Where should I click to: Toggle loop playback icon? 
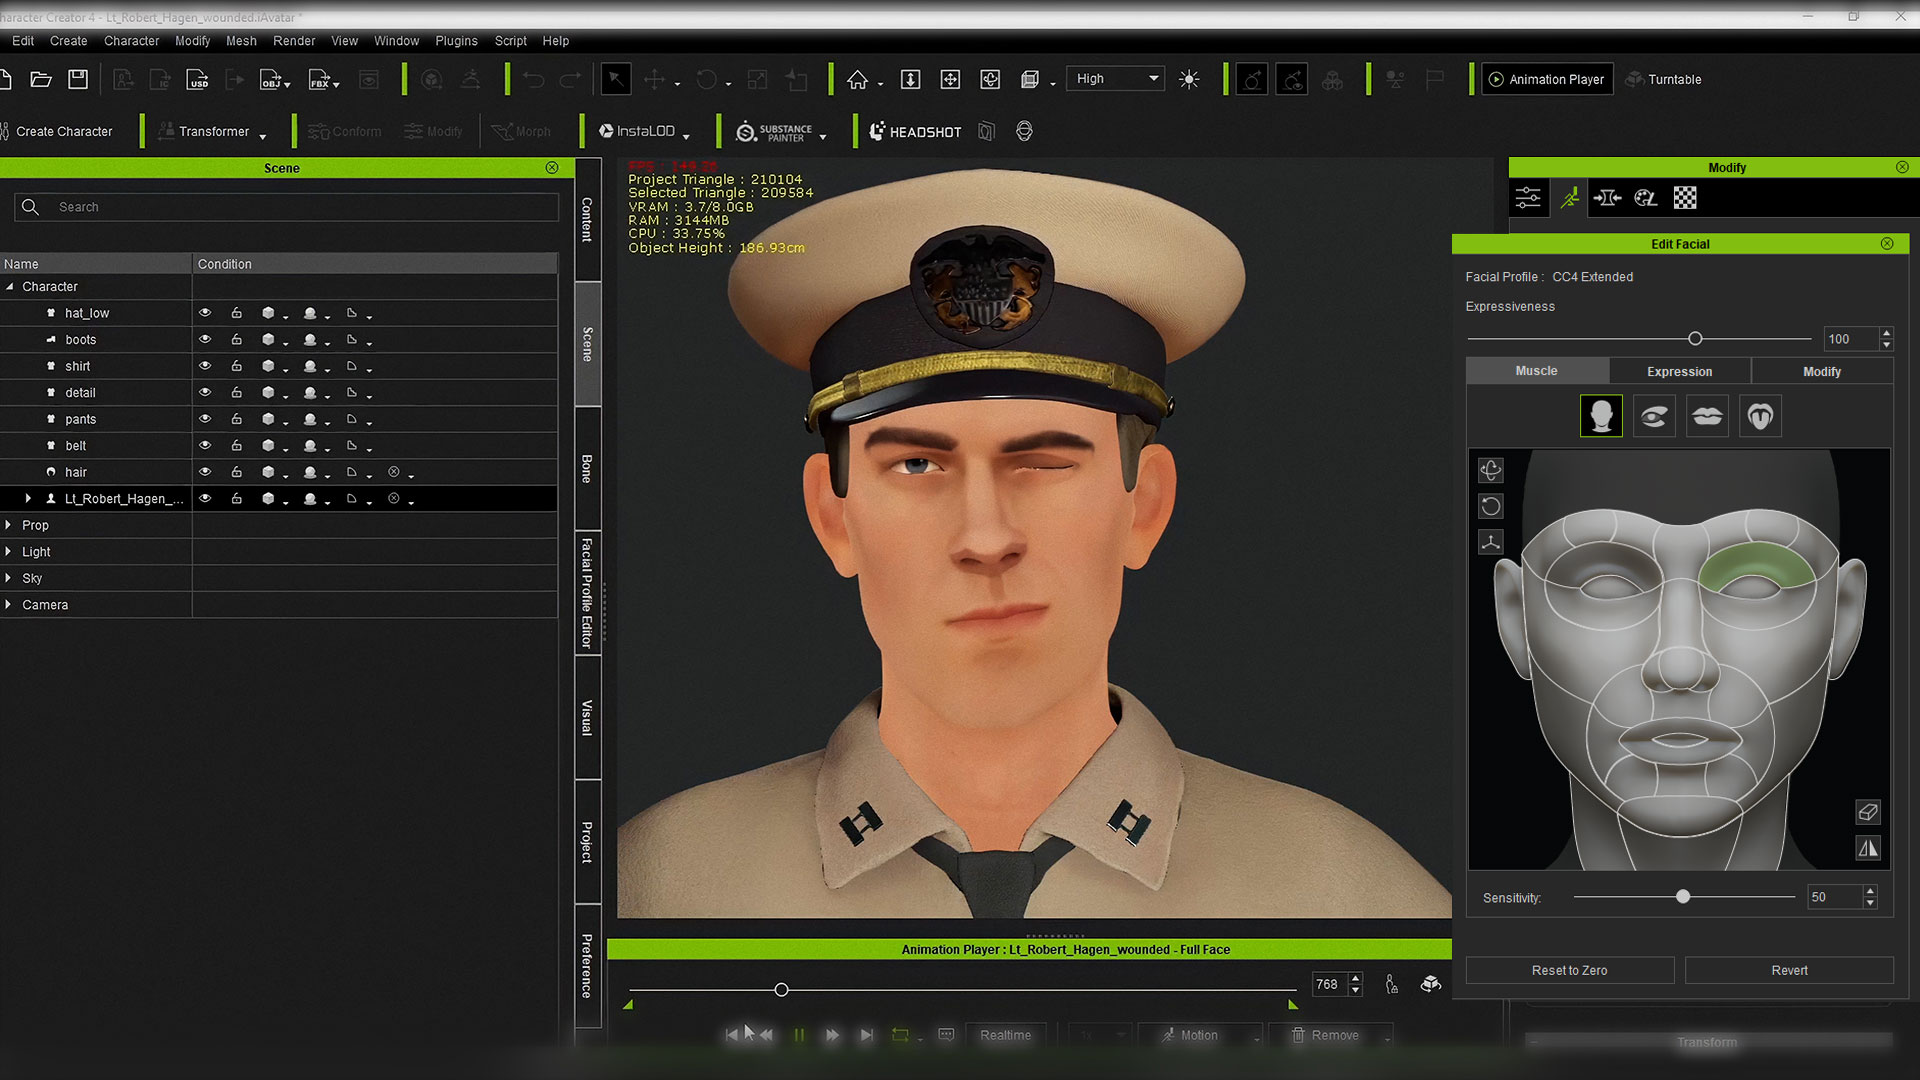[x=900, y=1035]
